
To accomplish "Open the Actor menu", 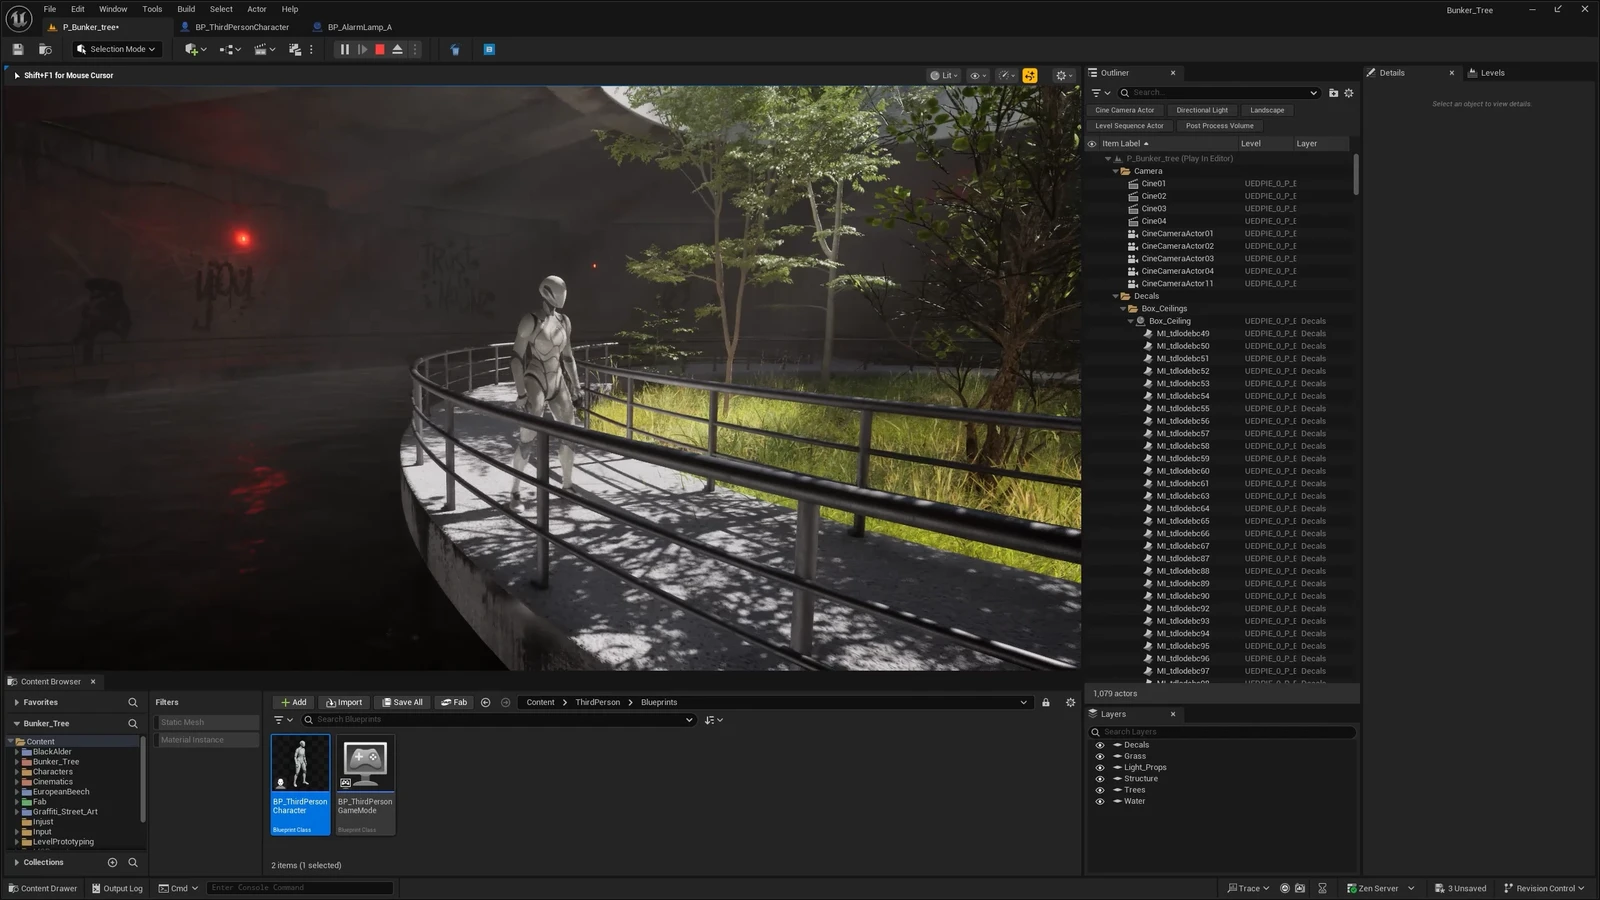I will tap(257, 9).
